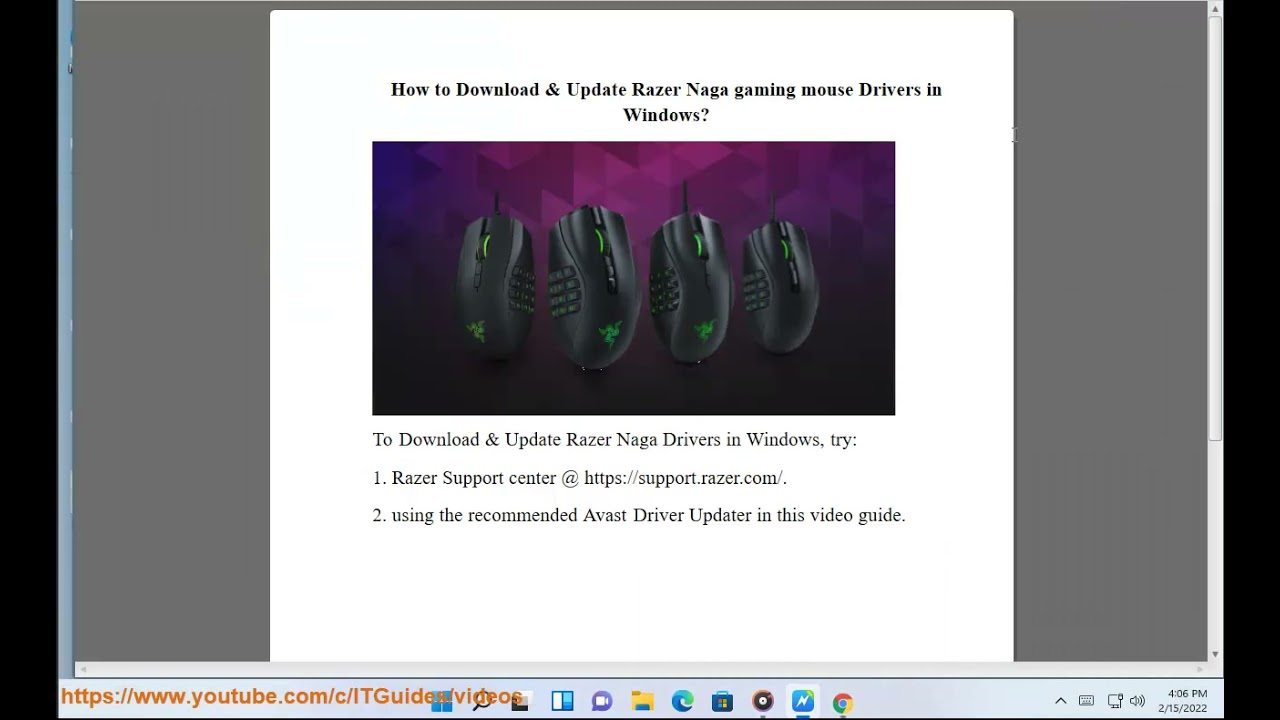
Task: Click the support.razer.com line in step 1
Action: [x=579, y=478]
